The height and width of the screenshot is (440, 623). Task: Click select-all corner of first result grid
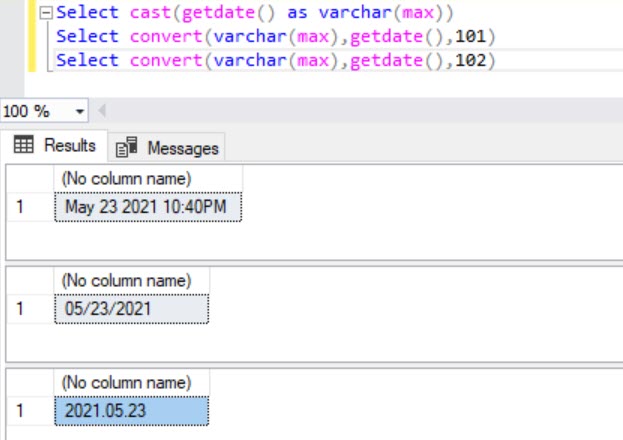tap(31, 179)
